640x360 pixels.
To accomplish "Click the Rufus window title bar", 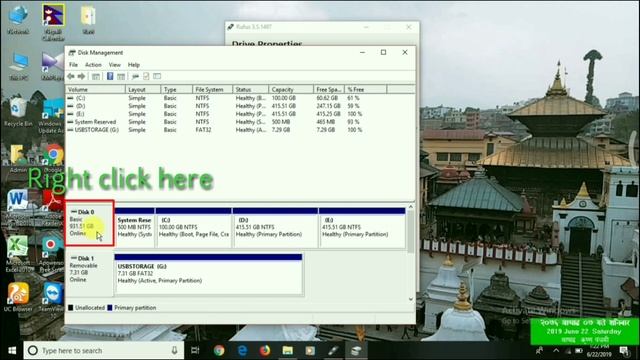I will 322,27.
